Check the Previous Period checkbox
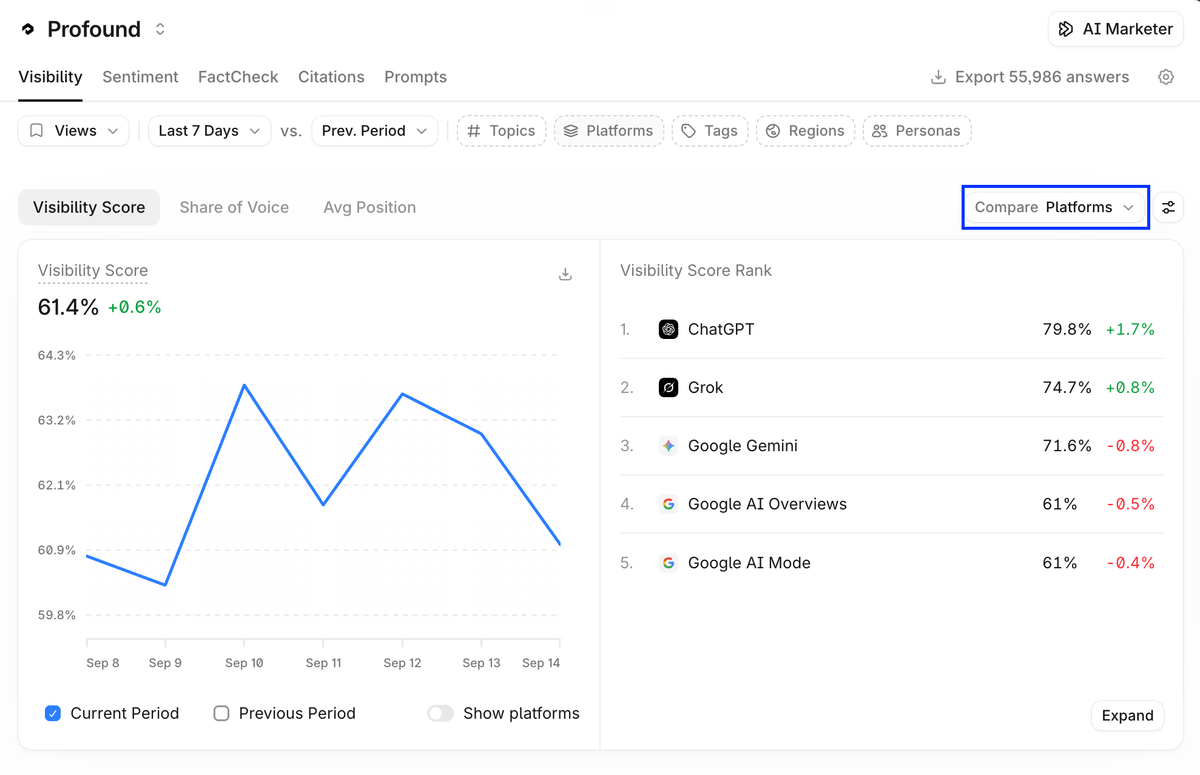Screen dimensions: 1200x775 [222, 713]
